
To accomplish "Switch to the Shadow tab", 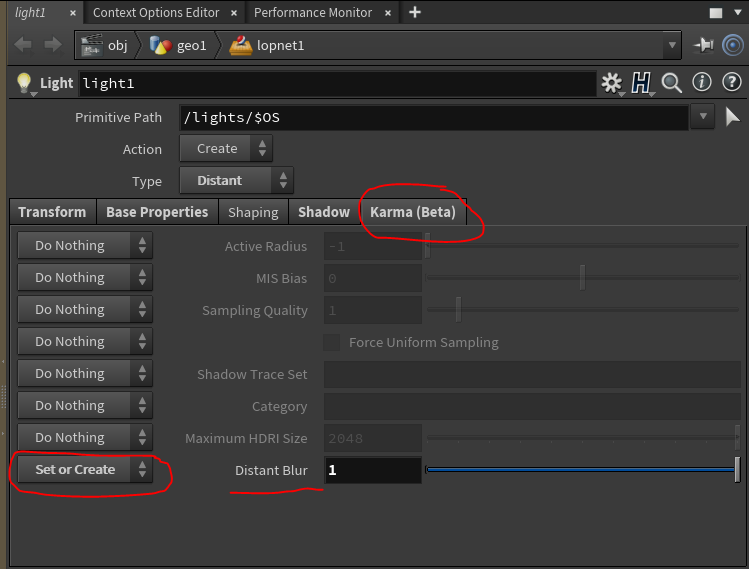I will tap(323, 212).
